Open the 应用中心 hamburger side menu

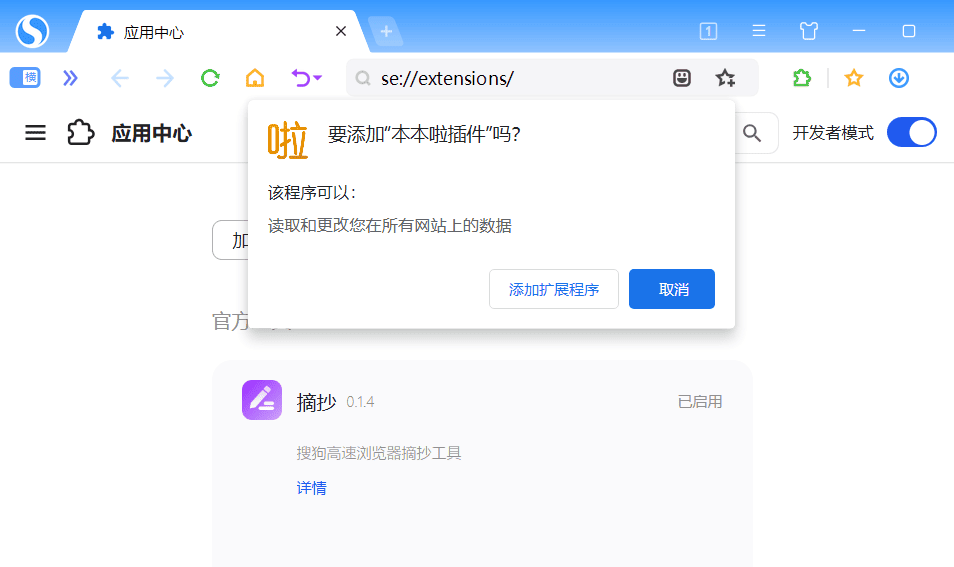[36, 133]
